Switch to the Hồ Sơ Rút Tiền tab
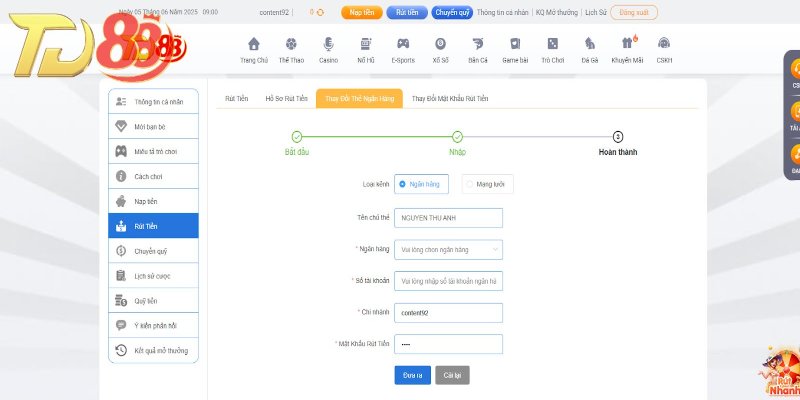This screenshot has height=400, width=800. click(x=286, y=98)
